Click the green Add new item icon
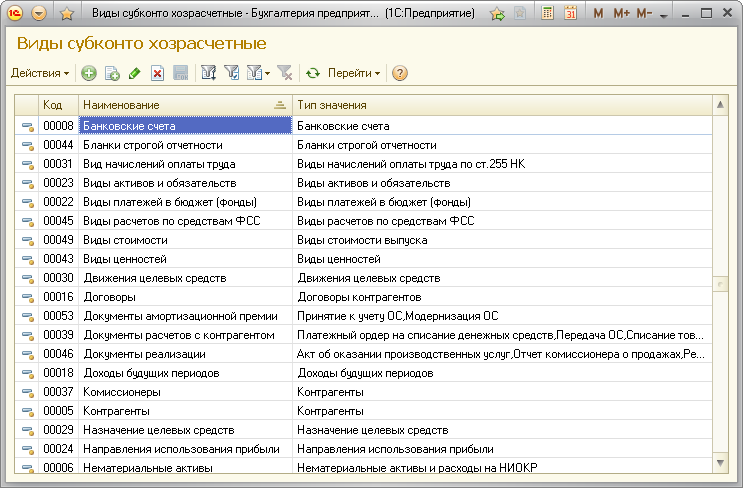The image size is (743, 488). pyautogui.click(x=89, y=73)
